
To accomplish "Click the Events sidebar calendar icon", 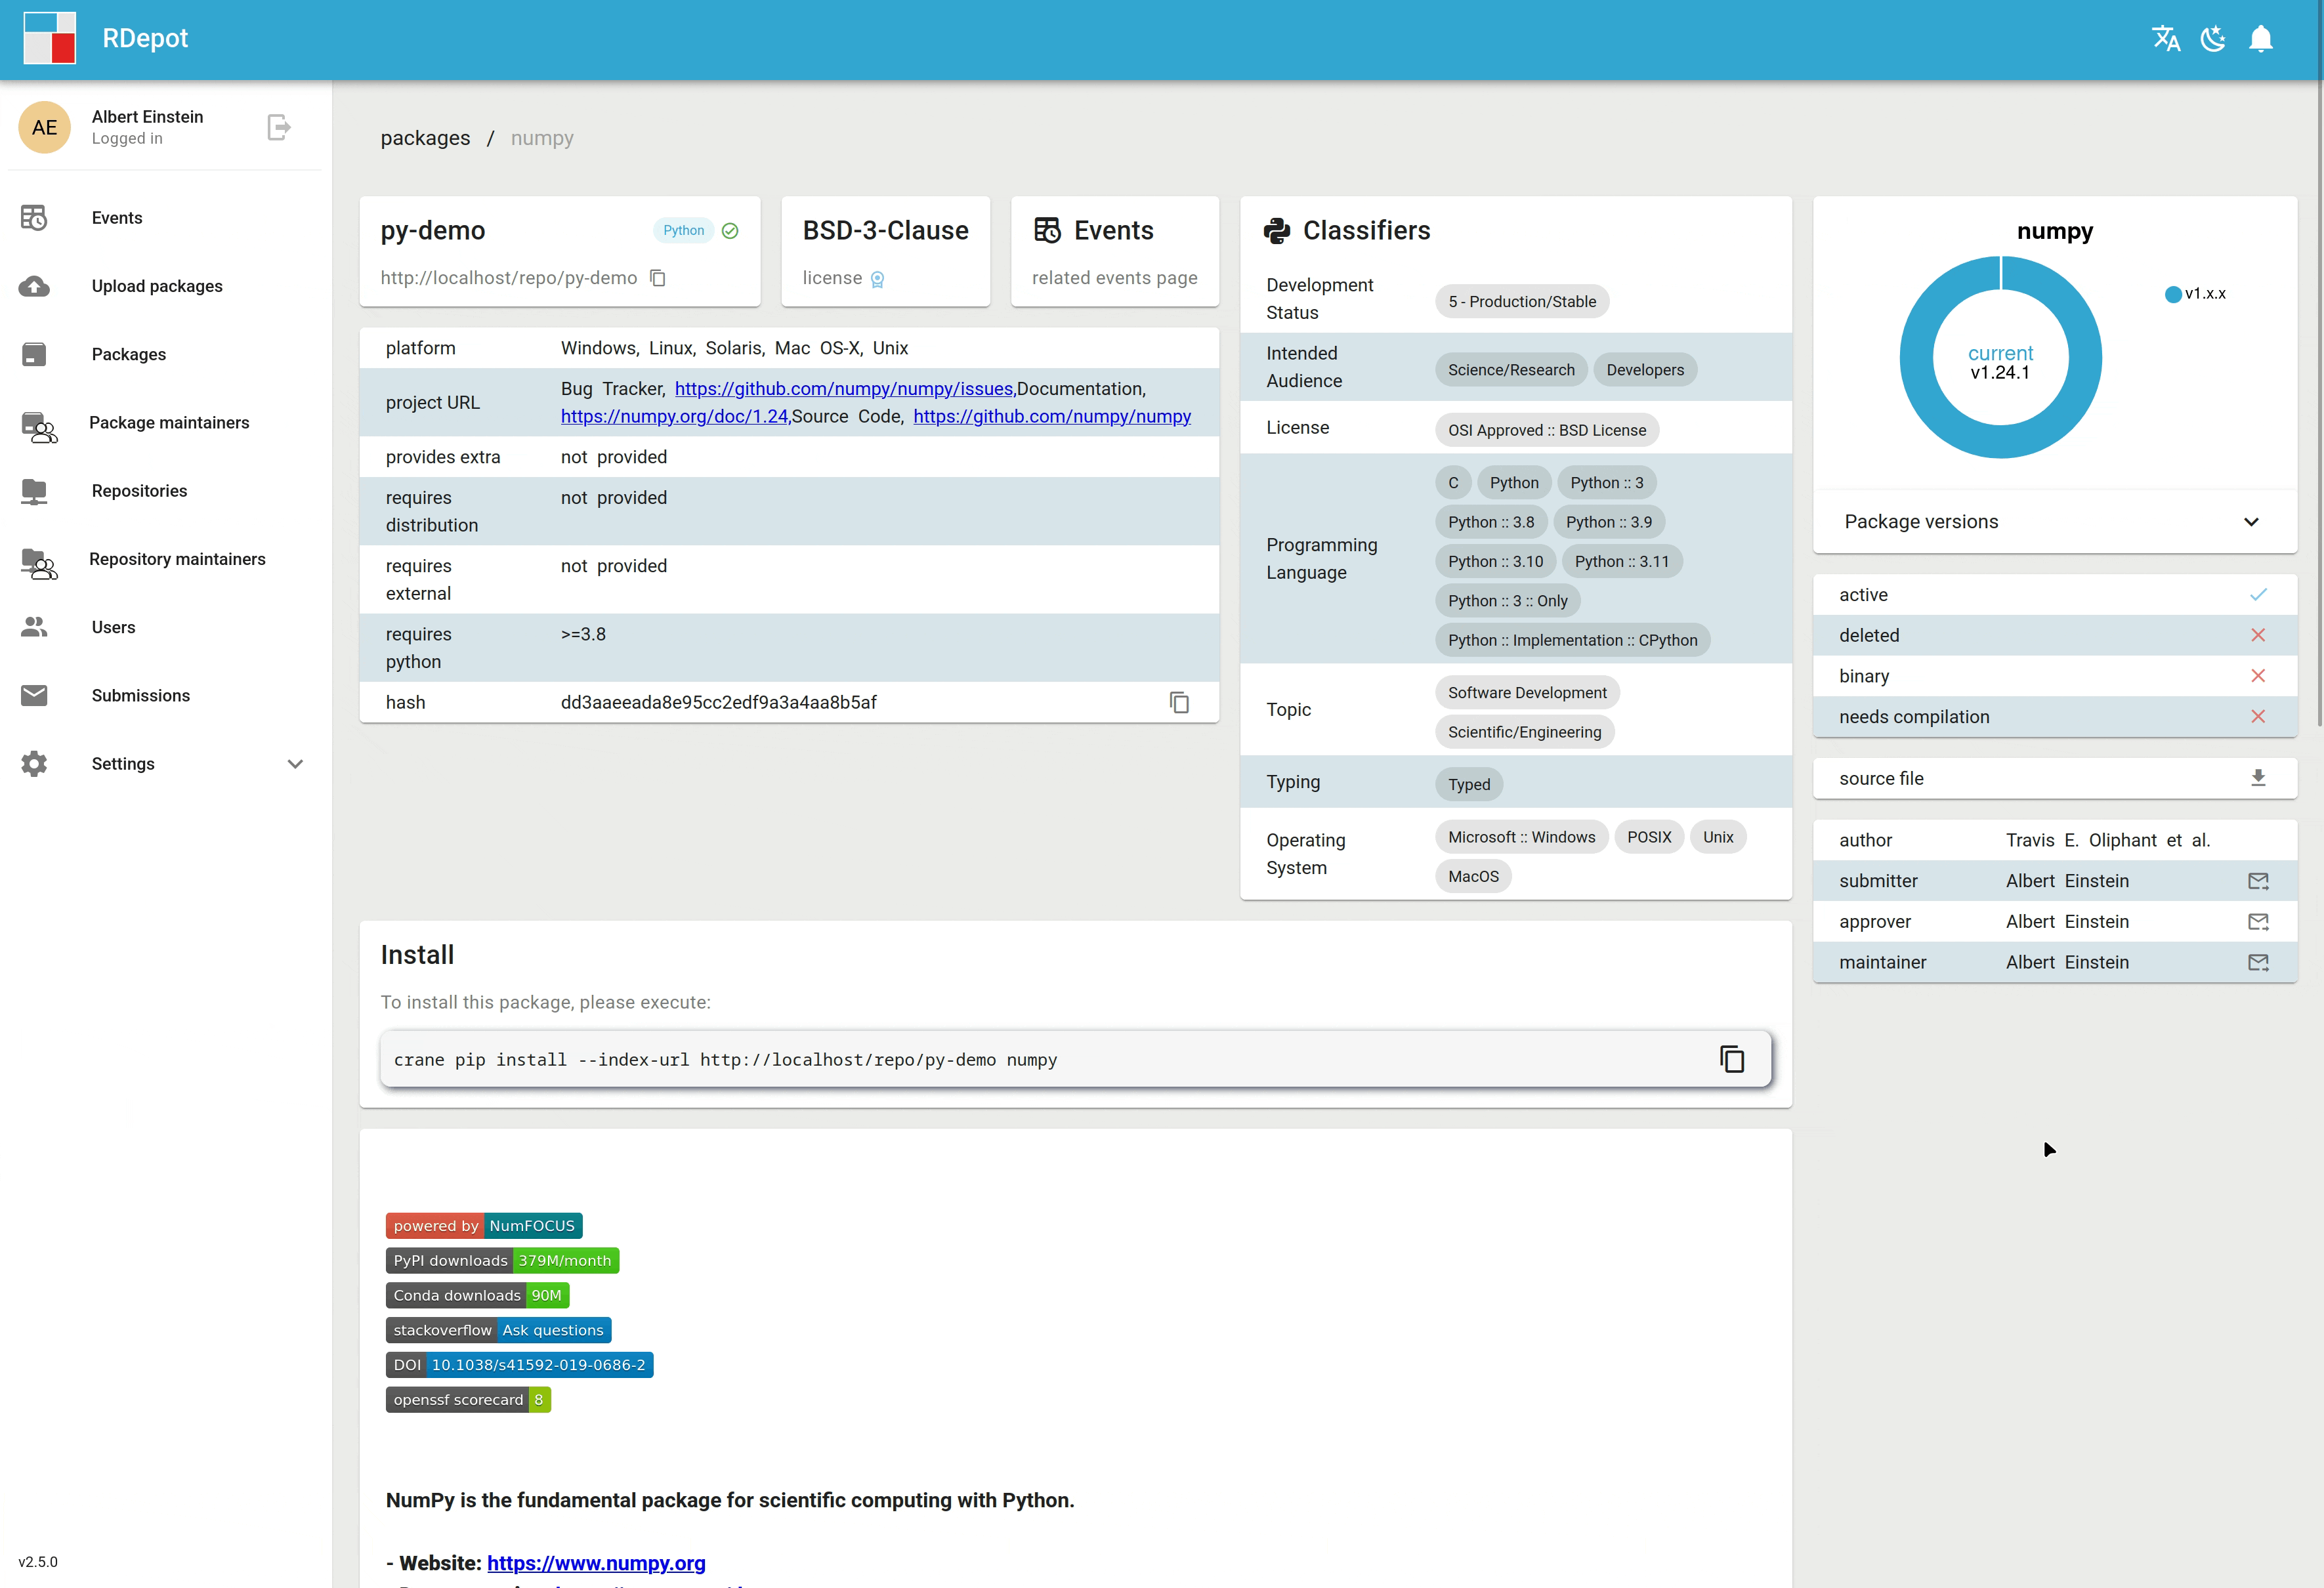I will pyautogui.click(x=34, y=218).
